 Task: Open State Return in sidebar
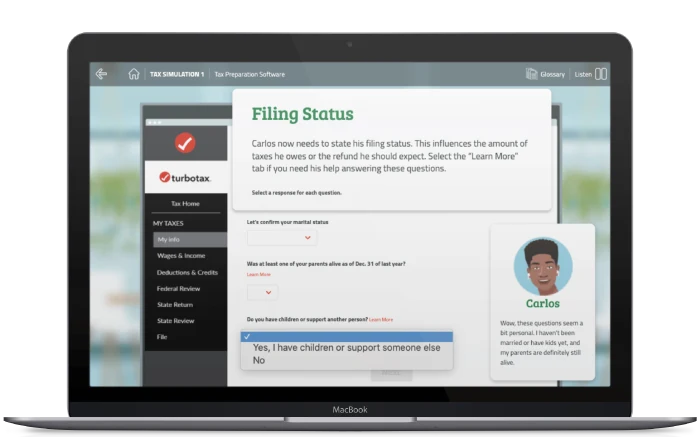pyautogui.click(x=173, y=304)
